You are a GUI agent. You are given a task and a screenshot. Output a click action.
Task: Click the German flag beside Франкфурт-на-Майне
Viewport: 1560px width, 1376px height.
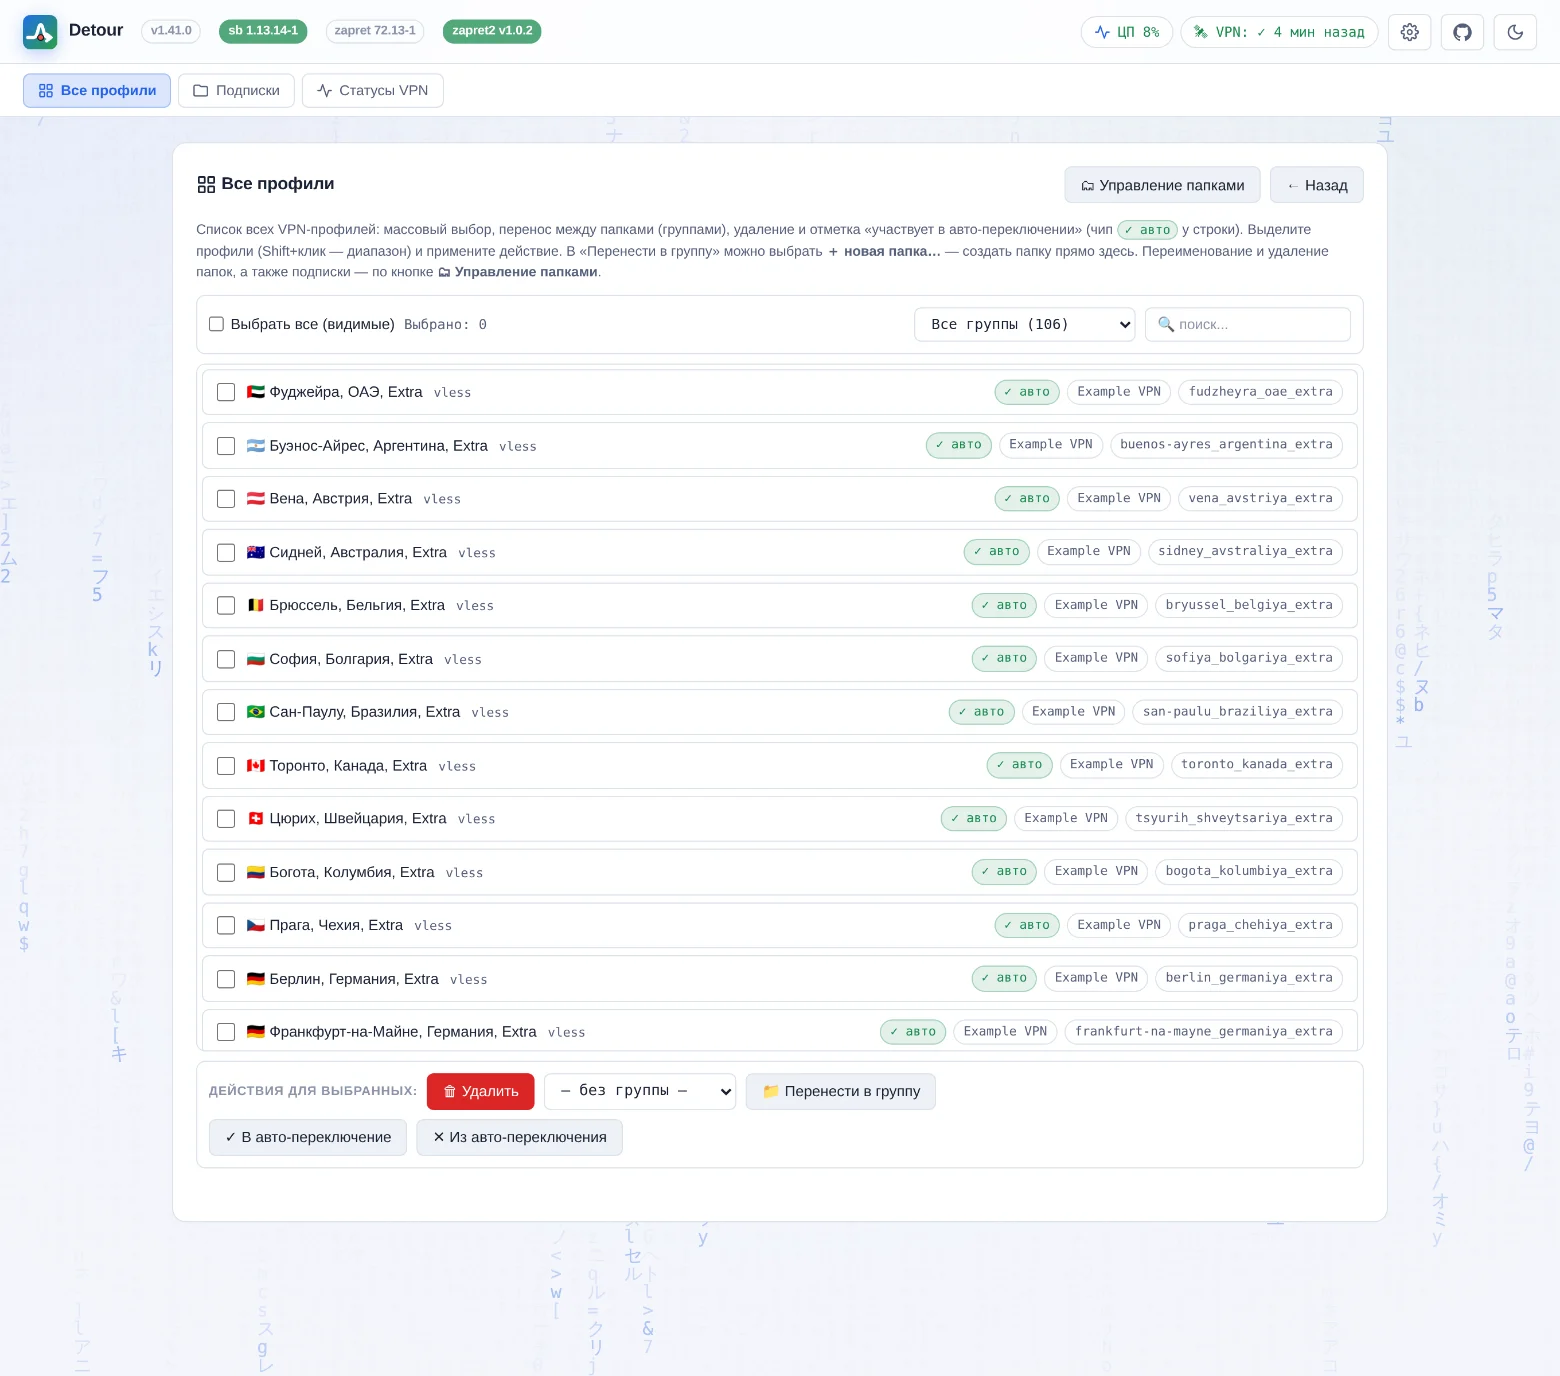(x=256, y=1032)
